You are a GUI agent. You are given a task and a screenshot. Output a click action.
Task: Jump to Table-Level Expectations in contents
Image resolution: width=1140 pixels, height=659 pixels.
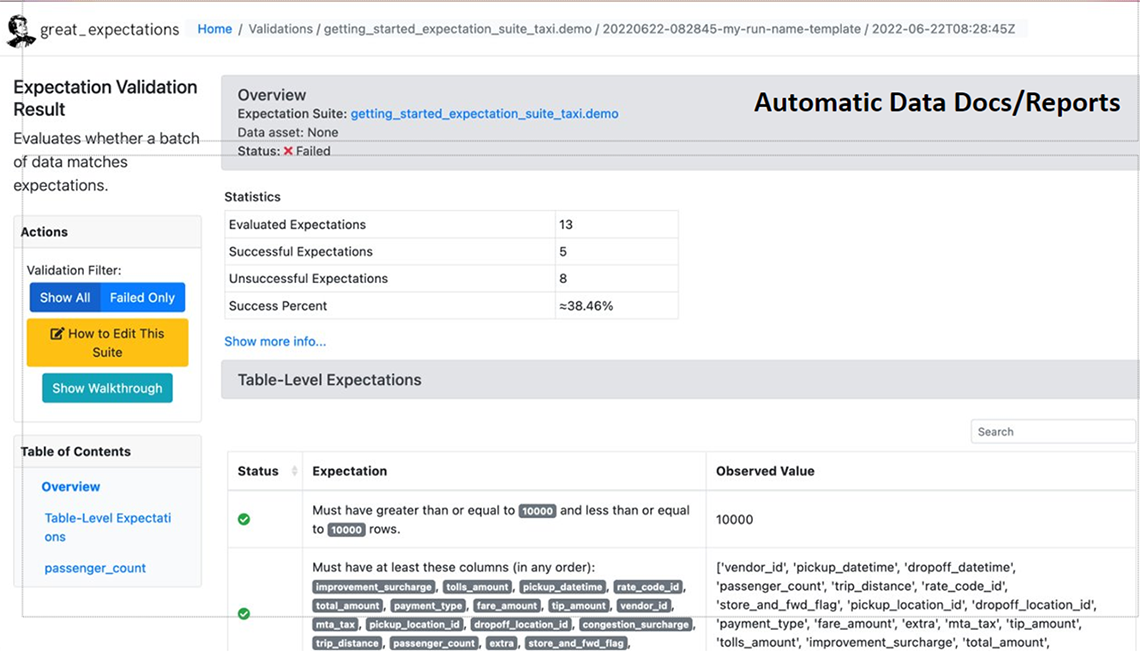click(x=108, y=527)
